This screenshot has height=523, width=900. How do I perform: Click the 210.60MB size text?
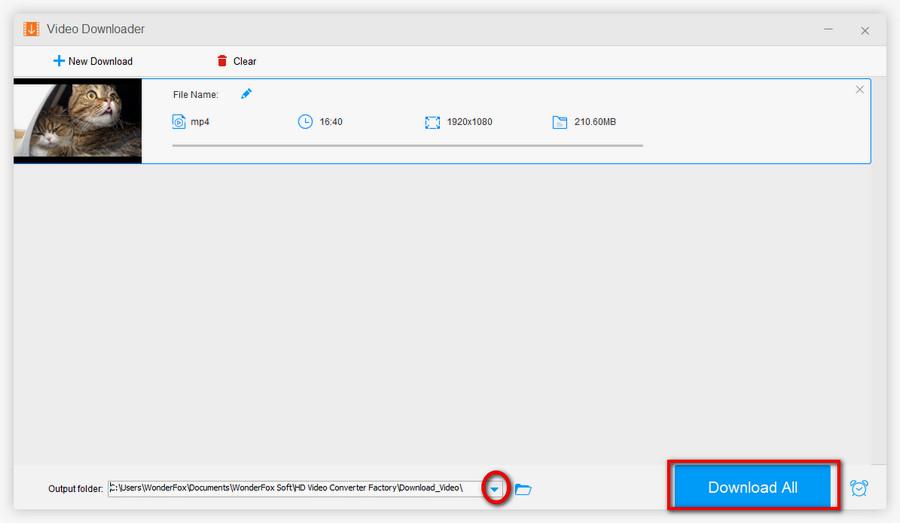(595, 122)
